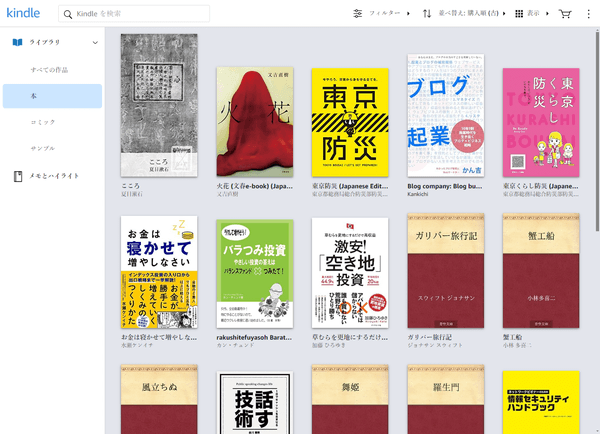Open the three-dot more options menu
The width and height of the screenshot is (600, 434).
(588, 14)
